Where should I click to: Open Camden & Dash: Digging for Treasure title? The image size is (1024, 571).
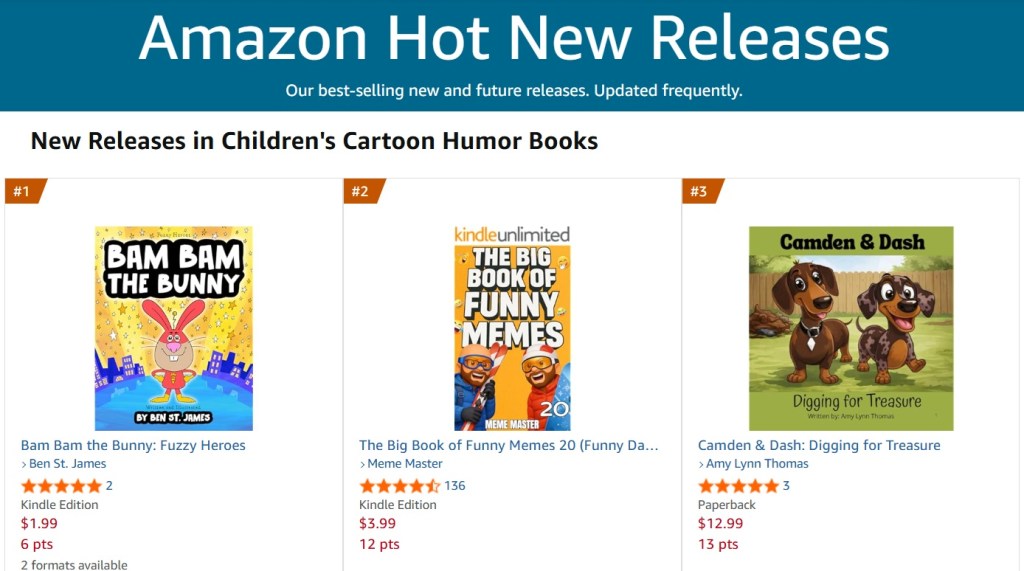click(819, 445)
